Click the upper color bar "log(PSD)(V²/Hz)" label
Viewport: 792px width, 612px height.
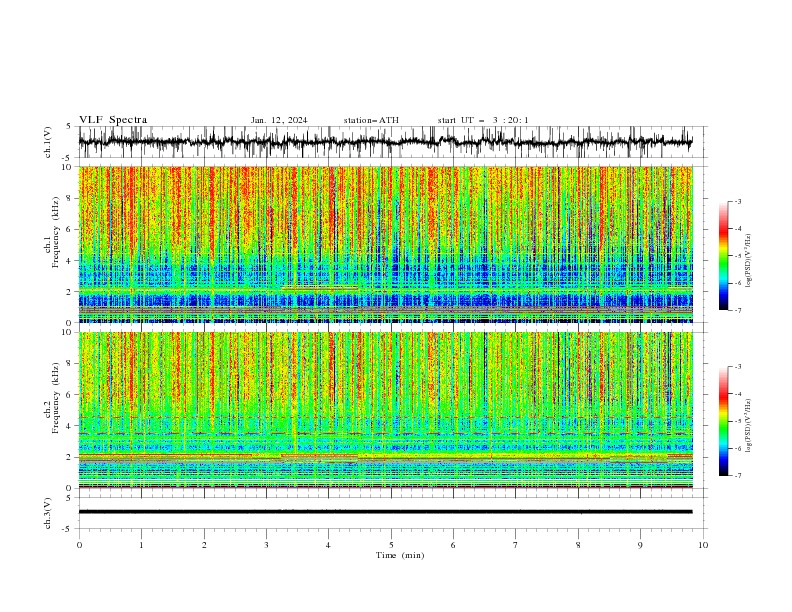(x=749, y=261)
